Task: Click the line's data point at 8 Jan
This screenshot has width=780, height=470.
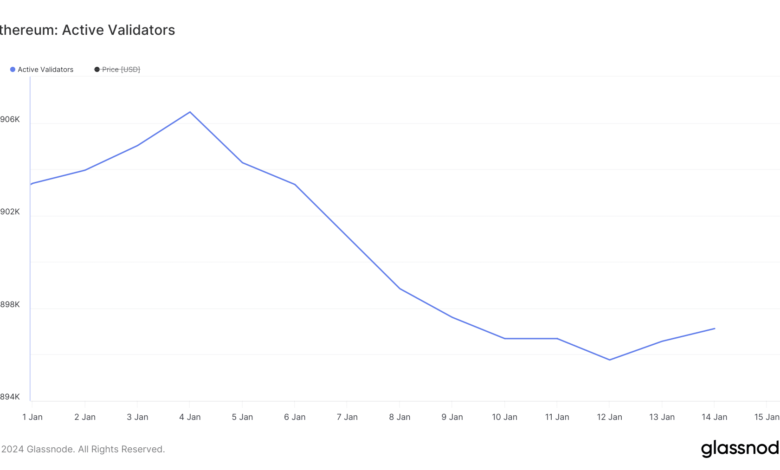Action: pos(400,289)
